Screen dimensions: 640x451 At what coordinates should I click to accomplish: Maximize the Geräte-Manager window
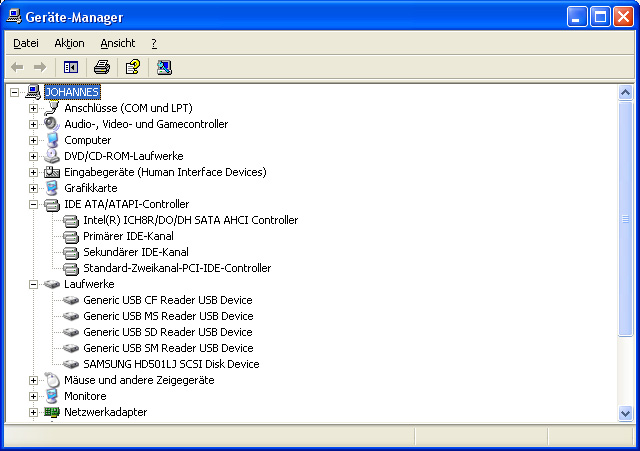tap(600, 17)
